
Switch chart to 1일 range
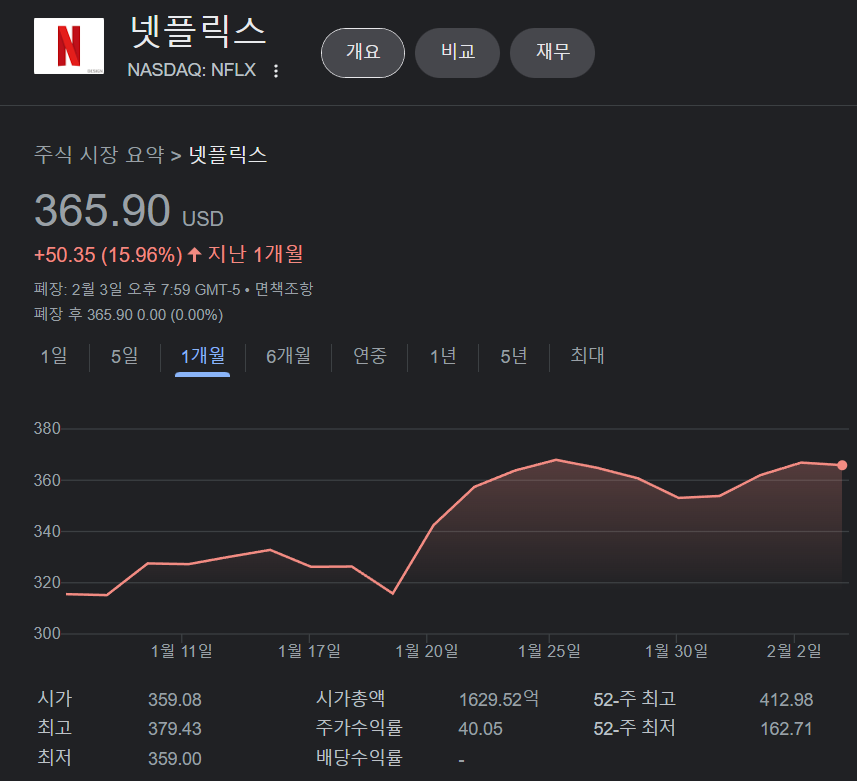[54, 356]
